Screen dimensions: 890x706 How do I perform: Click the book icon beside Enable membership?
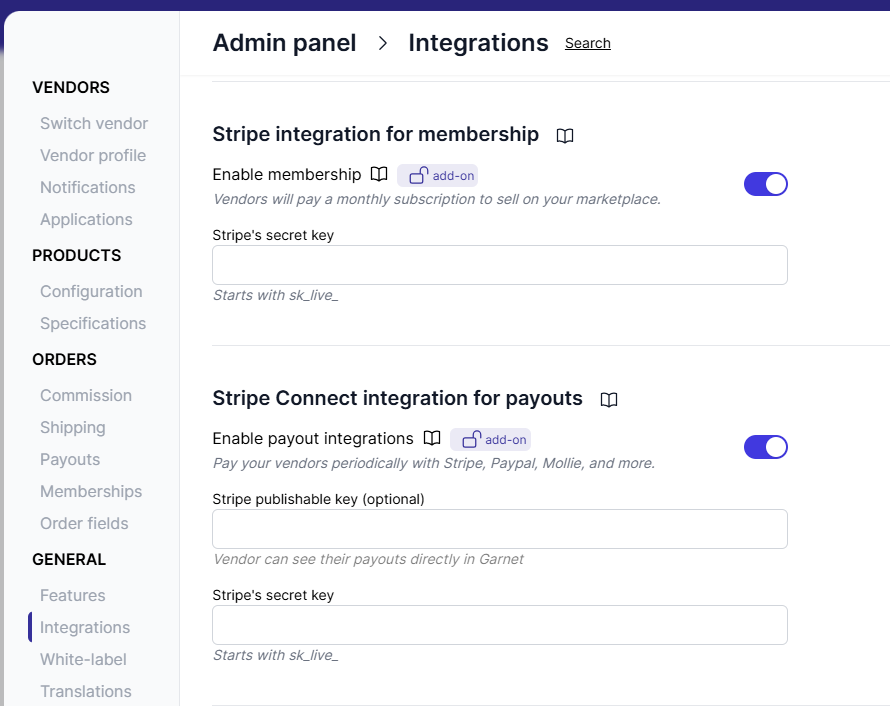[x=379, y=174]
